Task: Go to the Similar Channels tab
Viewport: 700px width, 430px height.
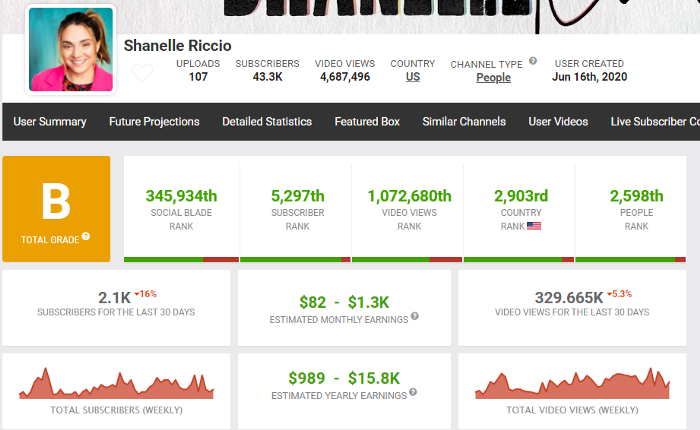Action: tap(464, 122)
